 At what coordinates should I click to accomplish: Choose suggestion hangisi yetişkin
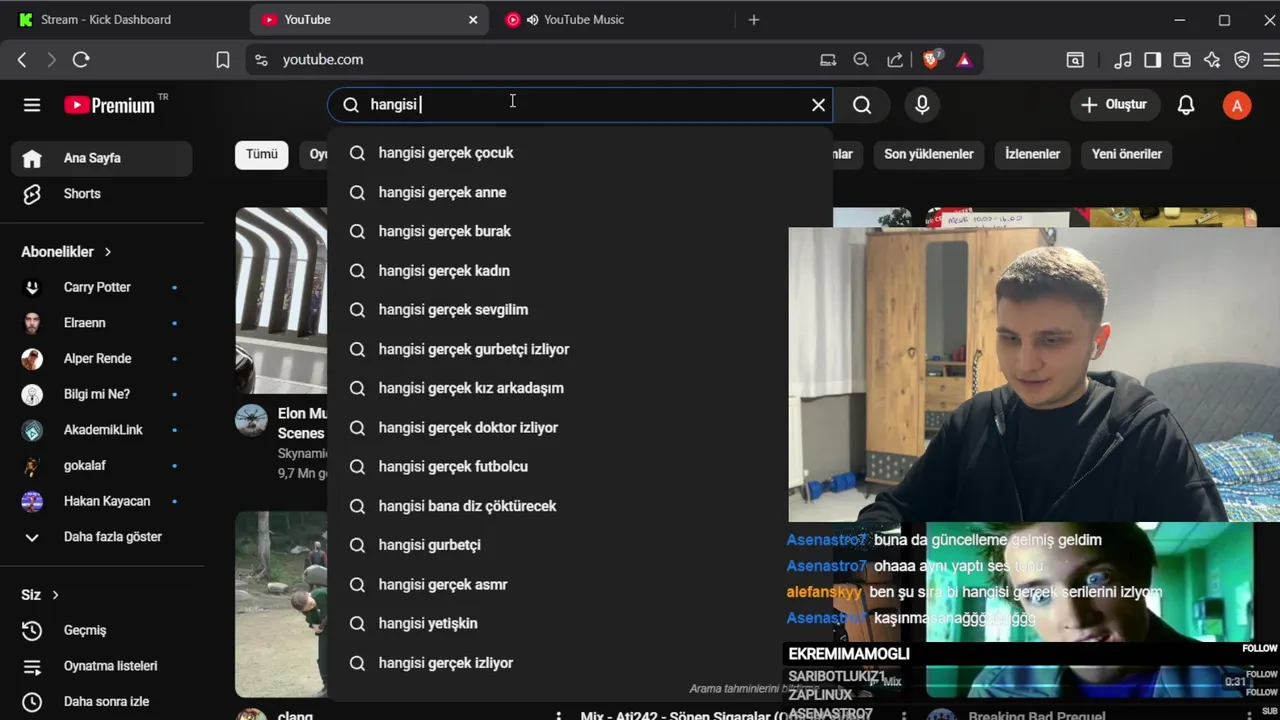click(580, 624)
